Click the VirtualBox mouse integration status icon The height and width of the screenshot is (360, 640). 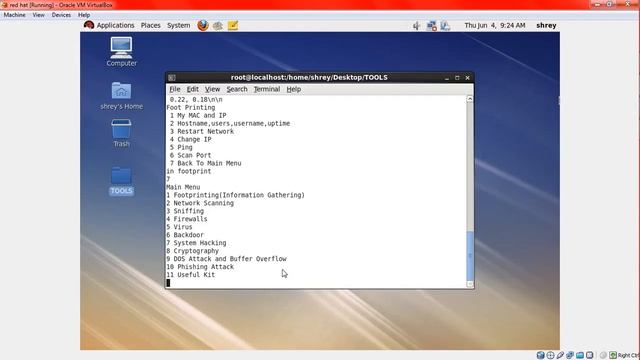click(x=603, y=355)
